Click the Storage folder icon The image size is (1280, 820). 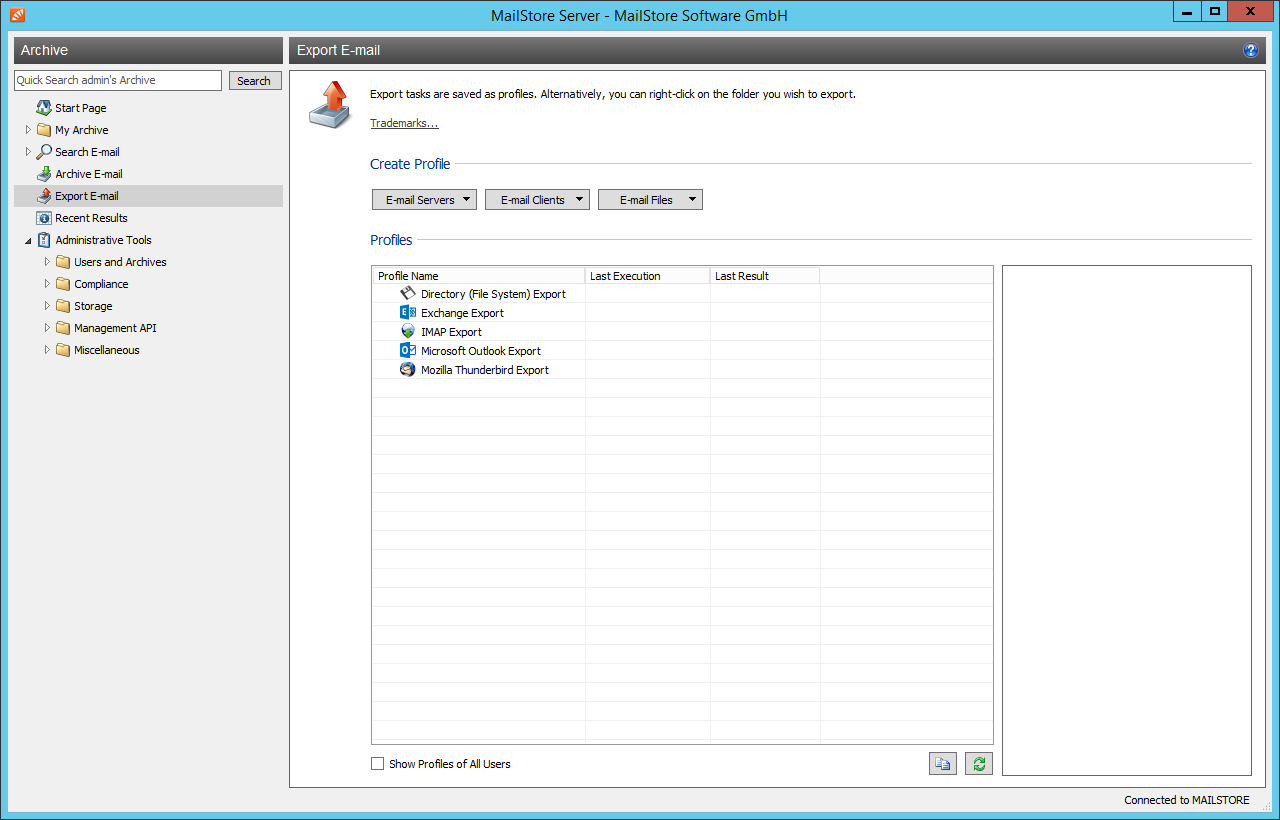(x=63, y=306)
